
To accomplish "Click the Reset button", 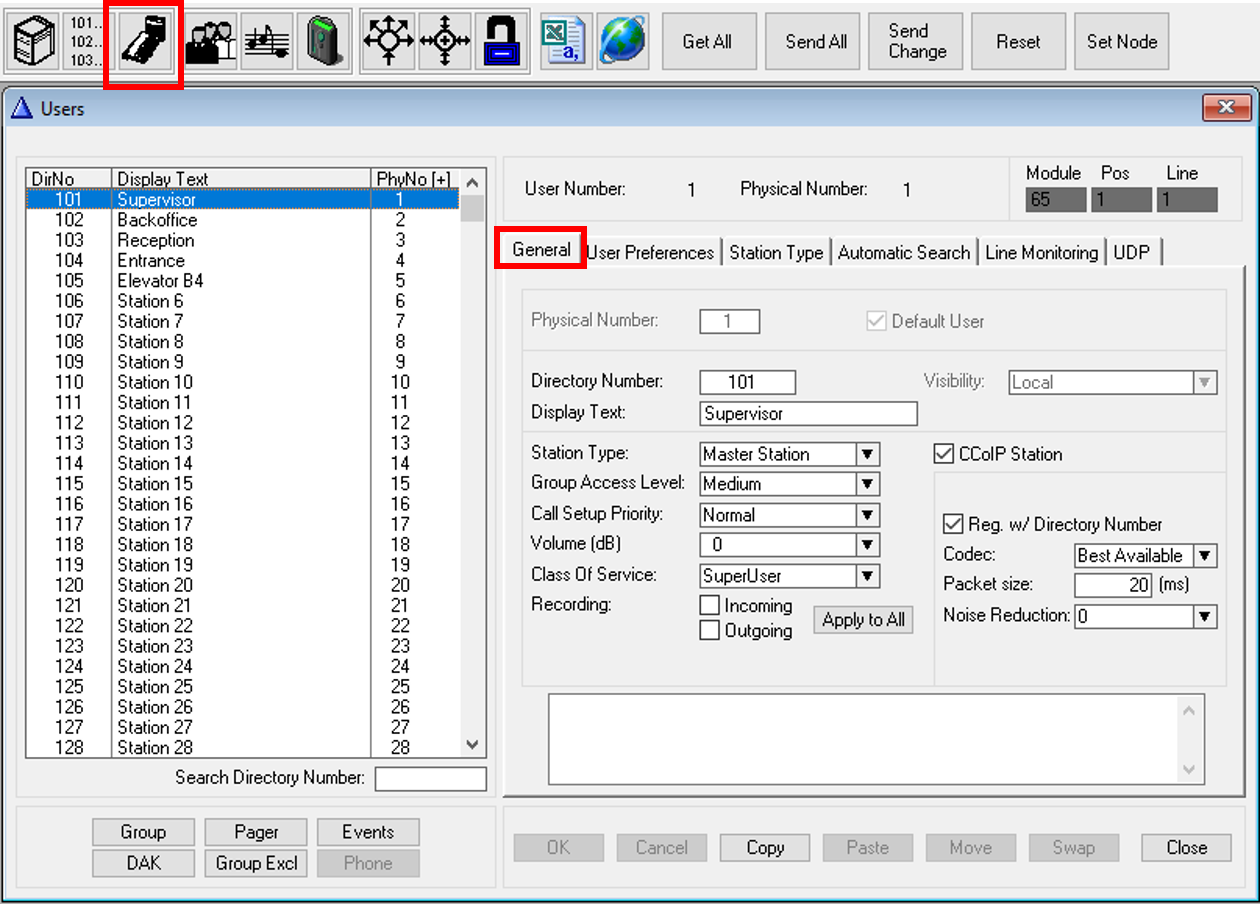I will coord(1018,42).
